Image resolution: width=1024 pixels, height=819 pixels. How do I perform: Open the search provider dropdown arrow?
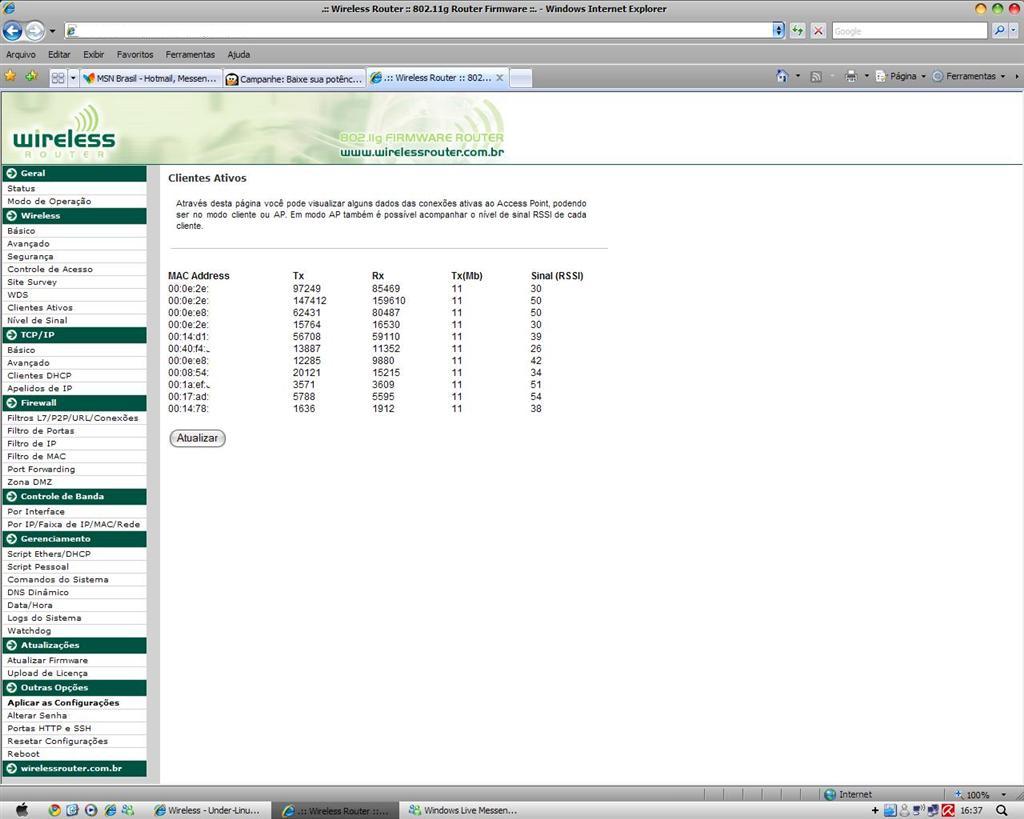tap(1014, 31)
